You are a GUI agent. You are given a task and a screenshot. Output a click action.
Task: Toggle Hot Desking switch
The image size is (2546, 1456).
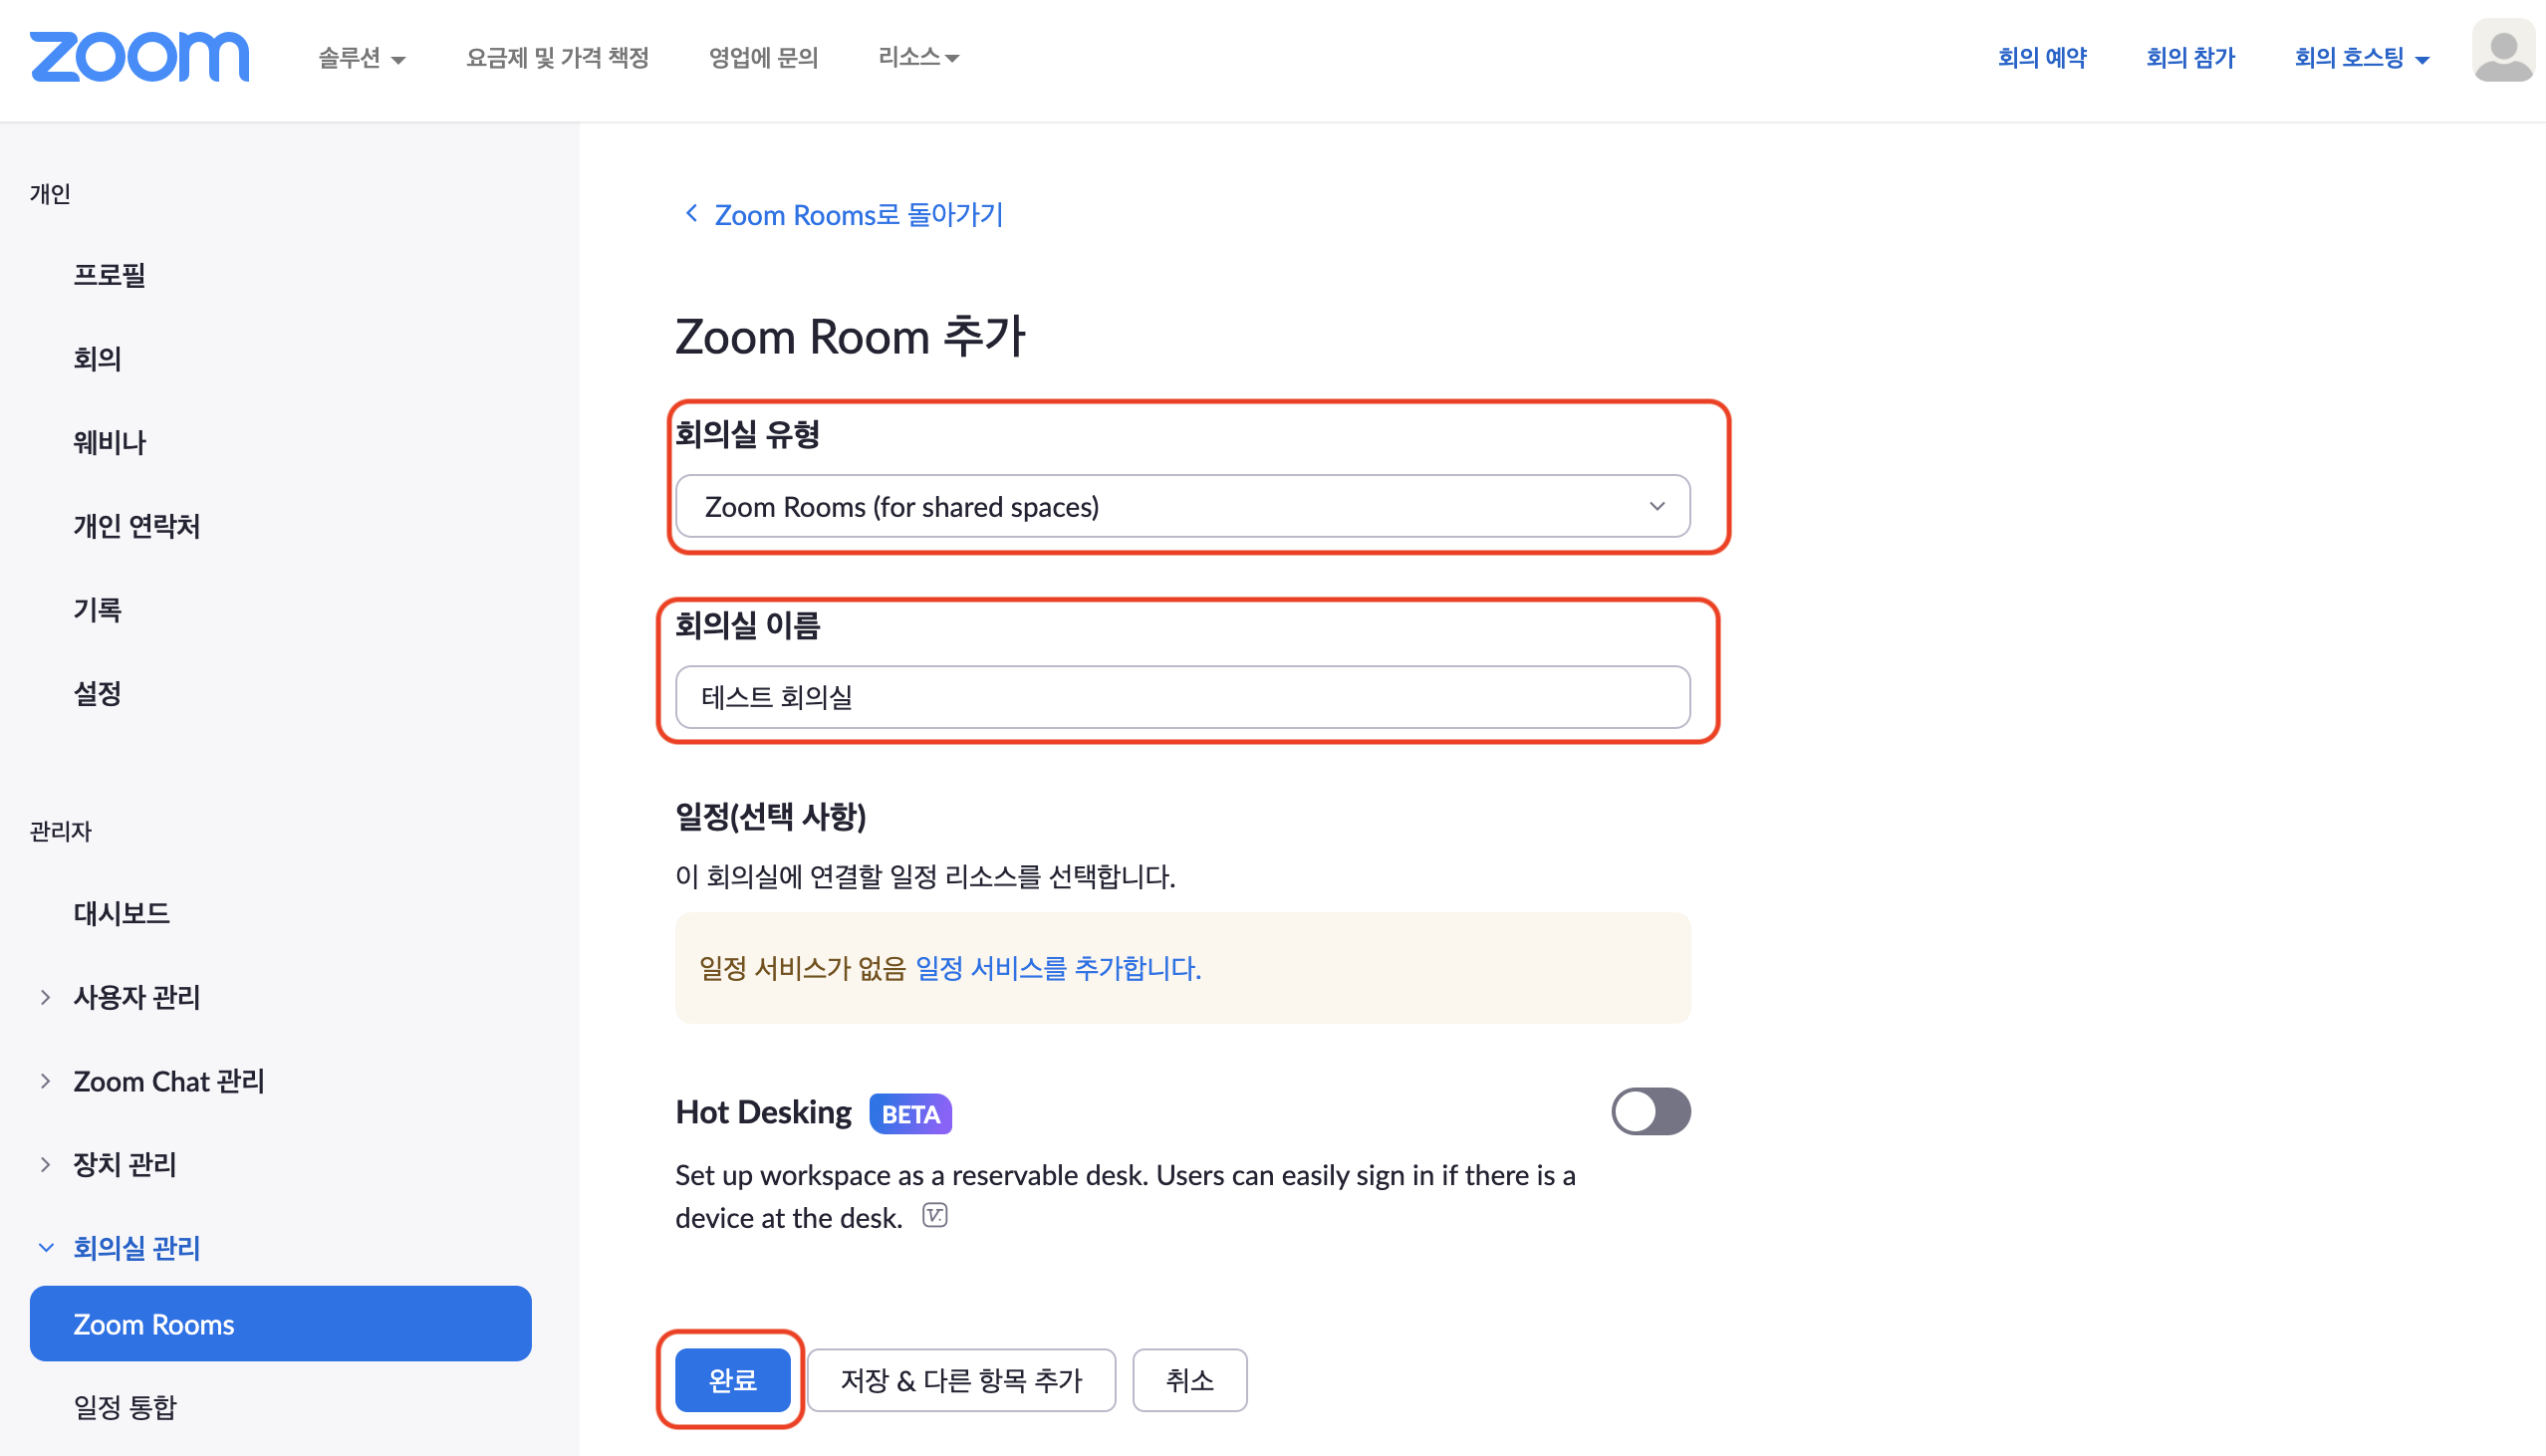pyautogui.click(x=1650, y=1111)
